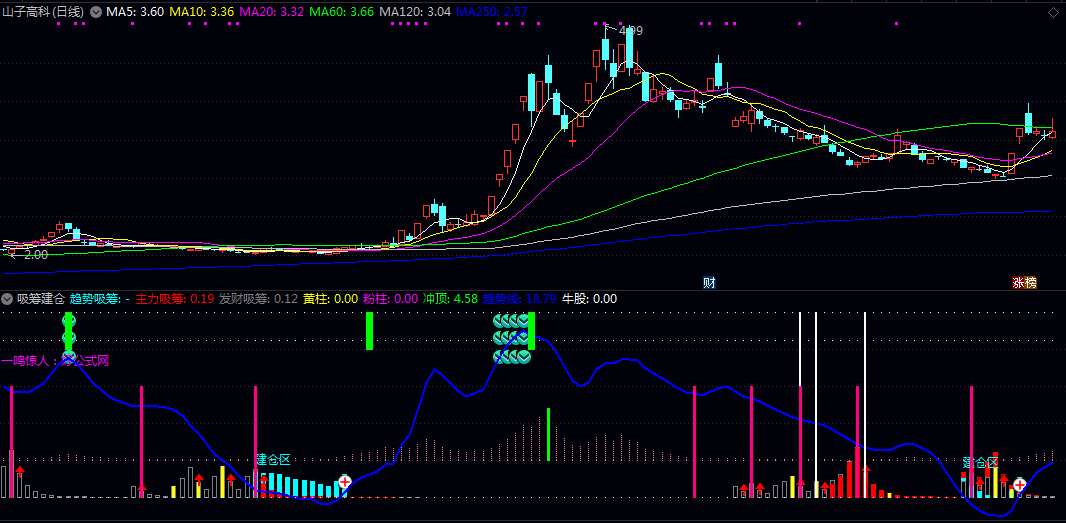Select the MA5: 3.60 moving average label
This screenshot has height=523, width=1066.
[135, 12]
